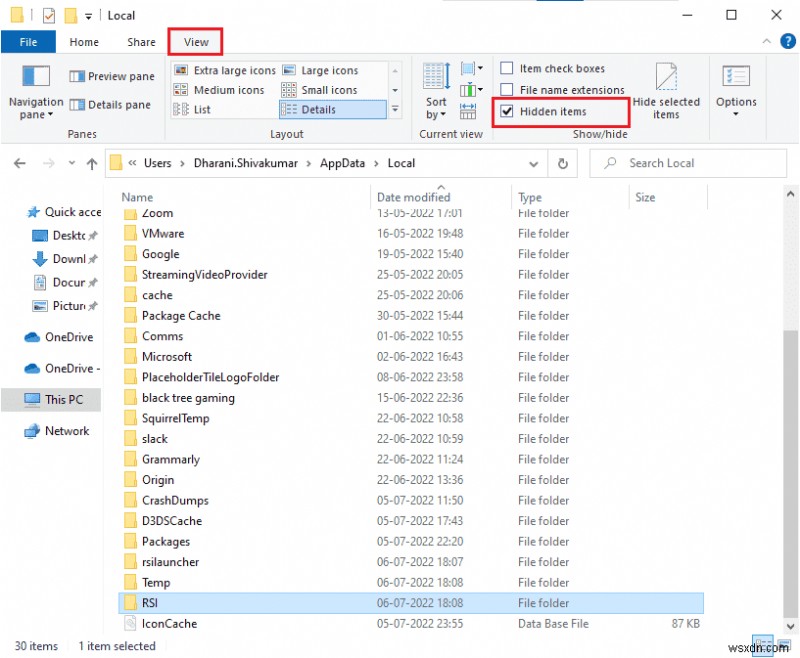Click the Quick access toolbar properties icon
The image size is (800, 658).
pos(48,16)
